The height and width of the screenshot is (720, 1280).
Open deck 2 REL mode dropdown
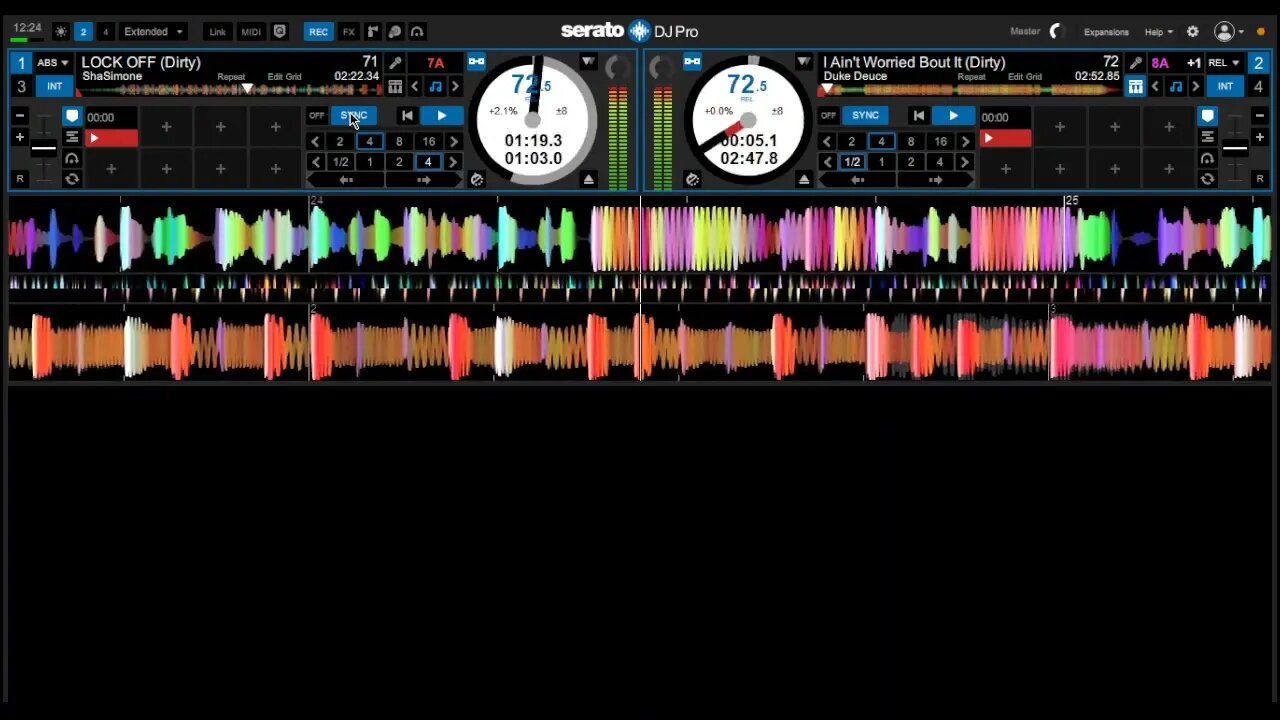tap(1224, 63)
